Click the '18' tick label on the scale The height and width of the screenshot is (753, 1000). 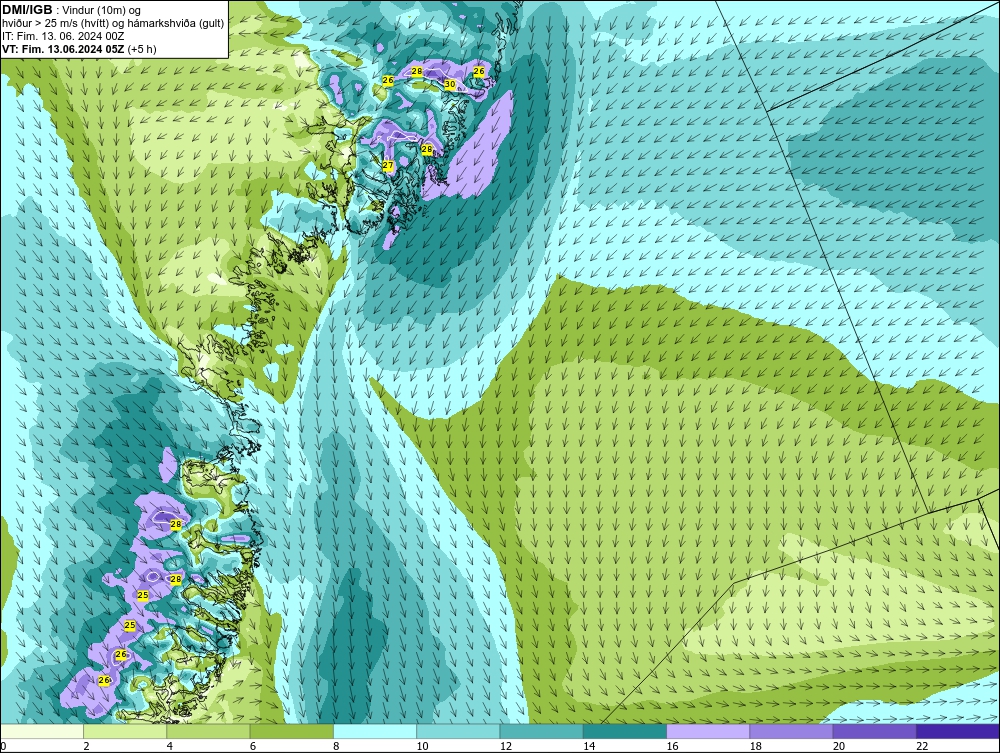[756, 746]
